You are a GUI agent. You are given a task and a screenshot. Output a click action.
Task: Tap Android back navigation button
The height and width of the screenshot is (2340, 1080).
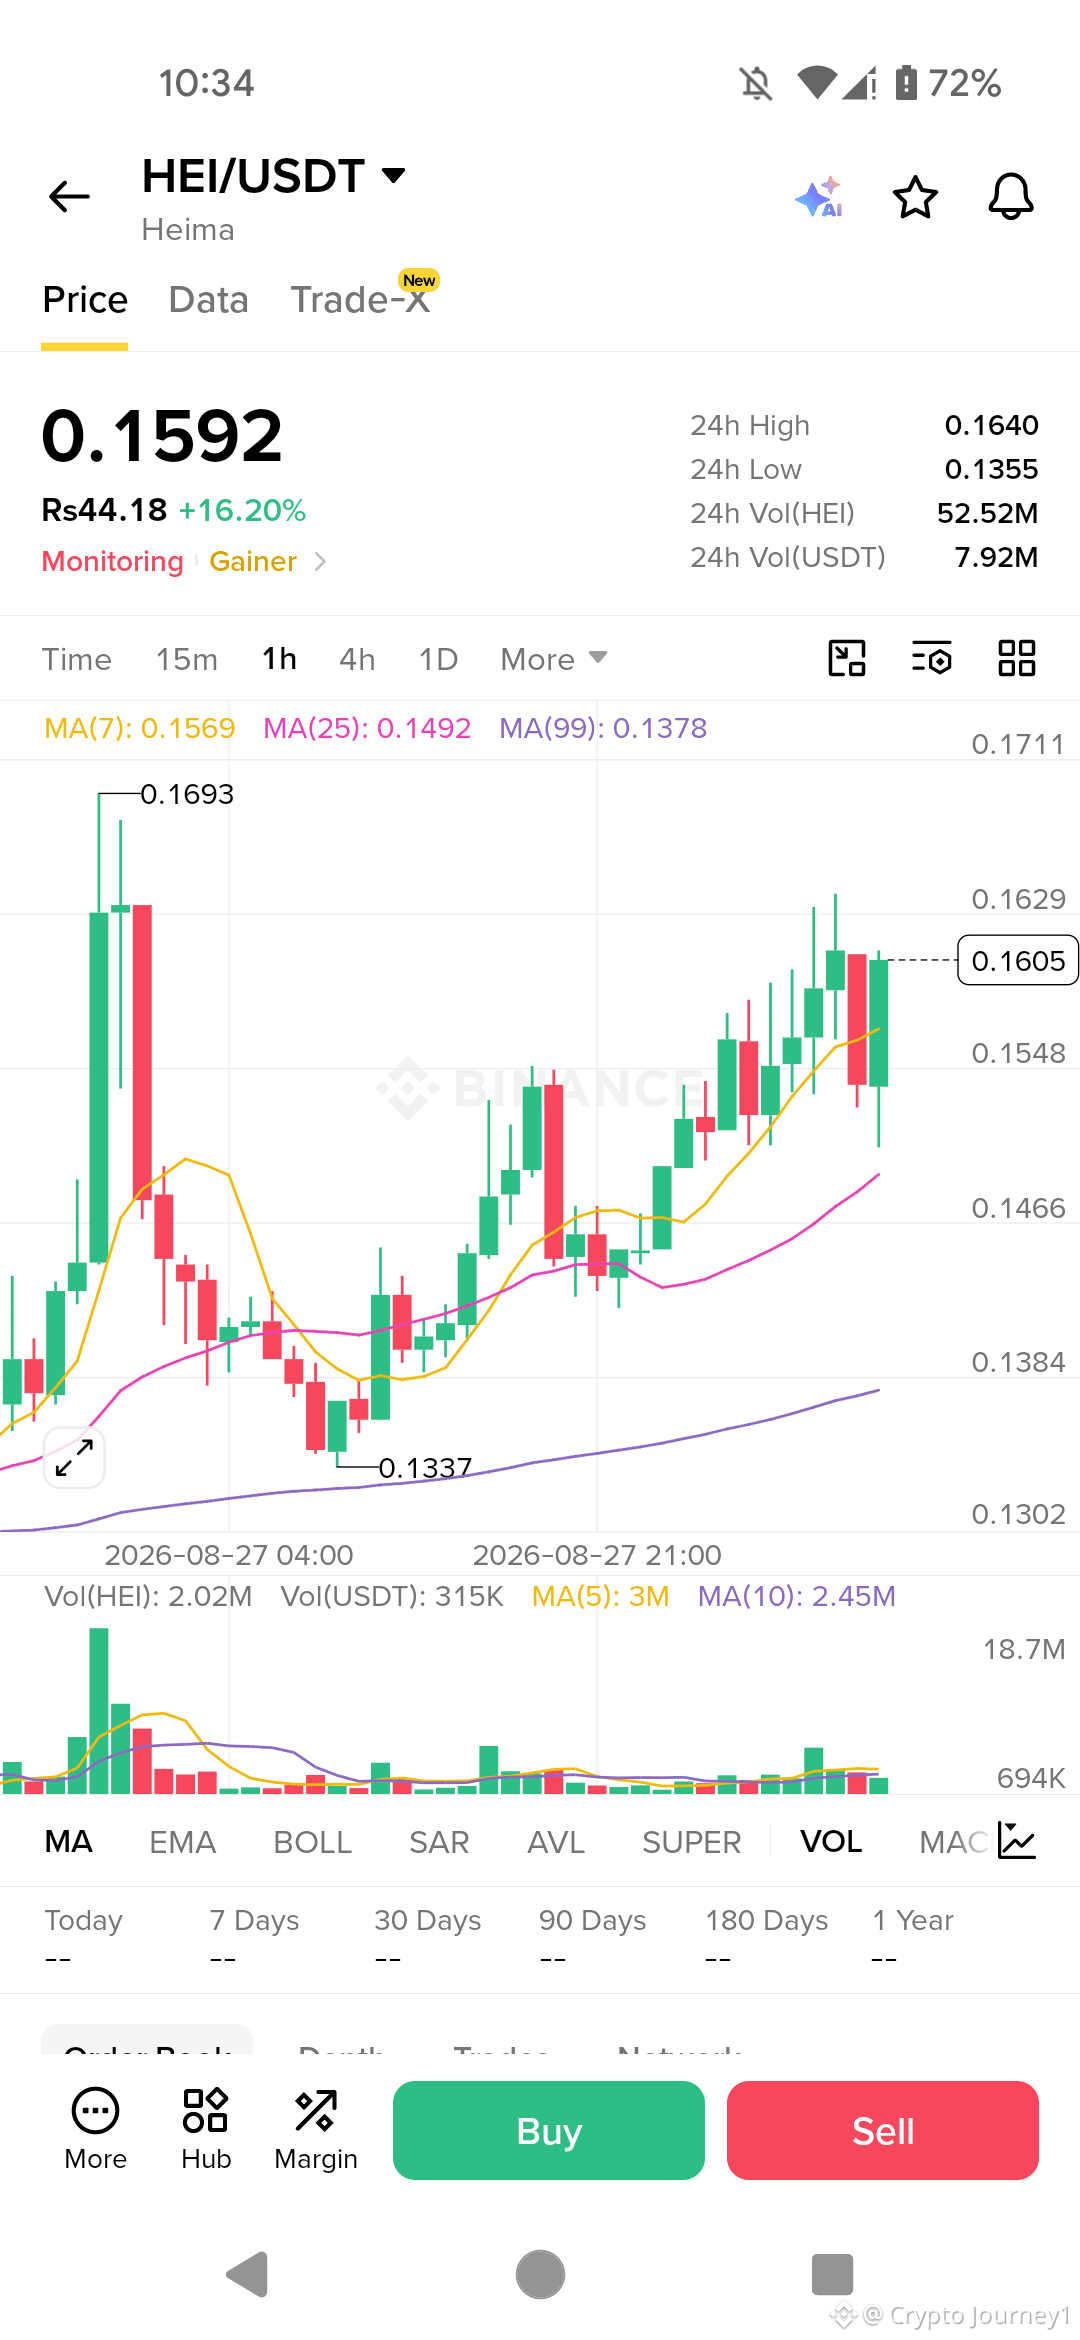(x=247, y=2275)
